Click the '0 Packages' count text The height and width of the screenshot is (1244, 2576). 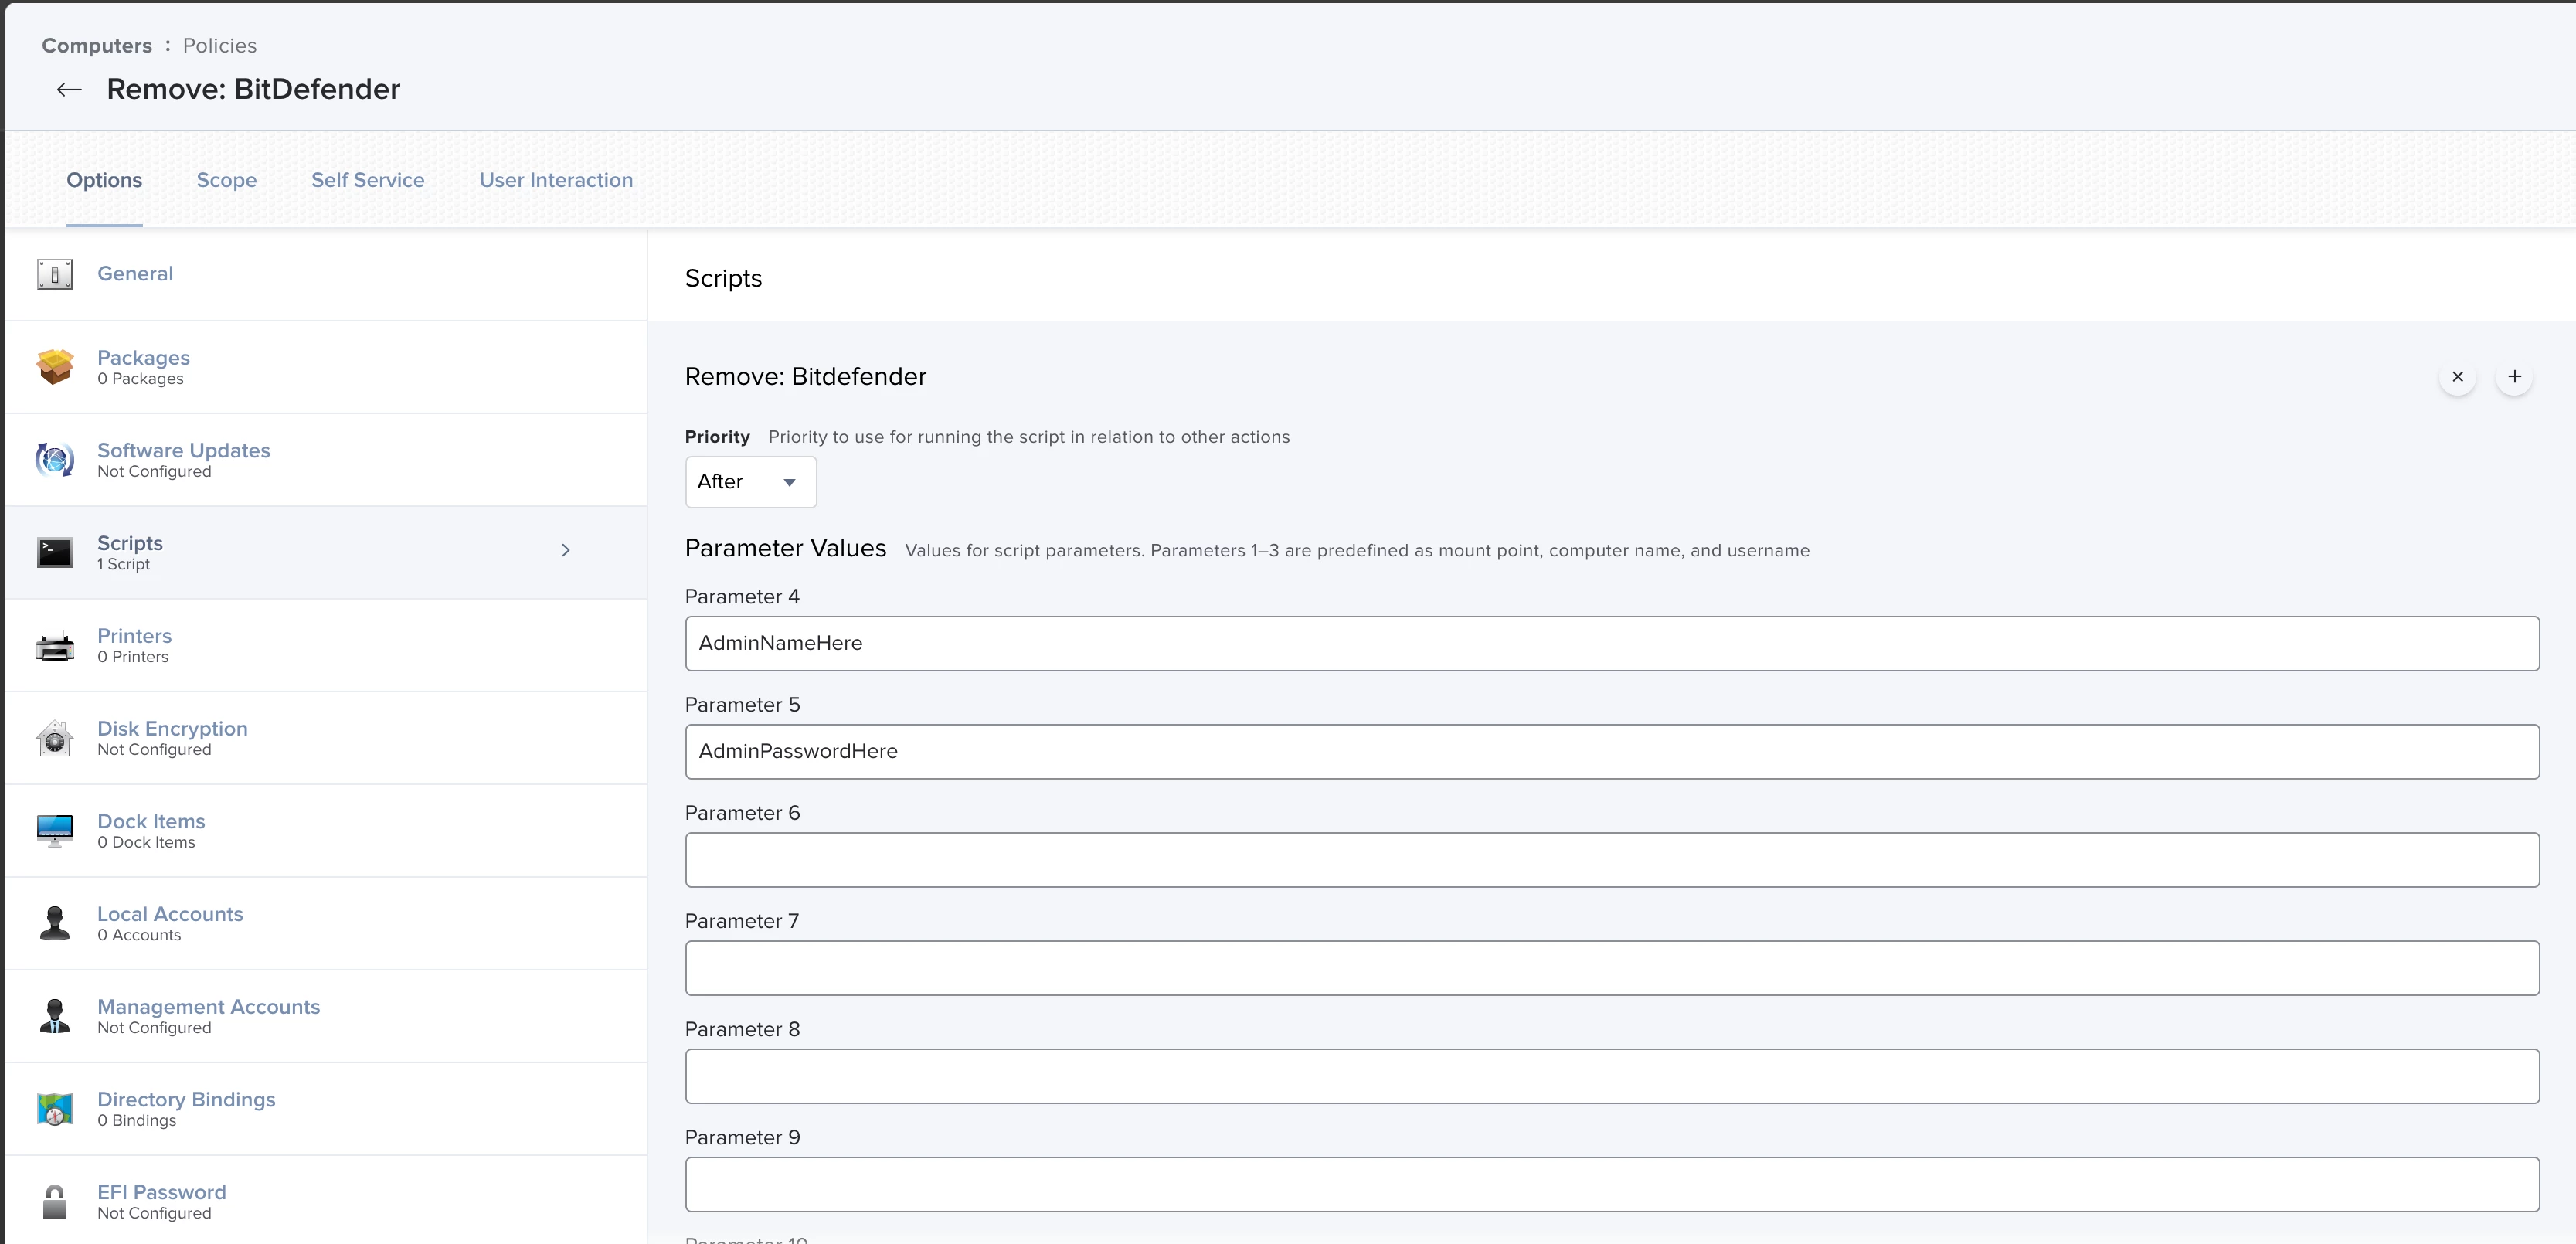pyautogui.click(x=140, y=379)
